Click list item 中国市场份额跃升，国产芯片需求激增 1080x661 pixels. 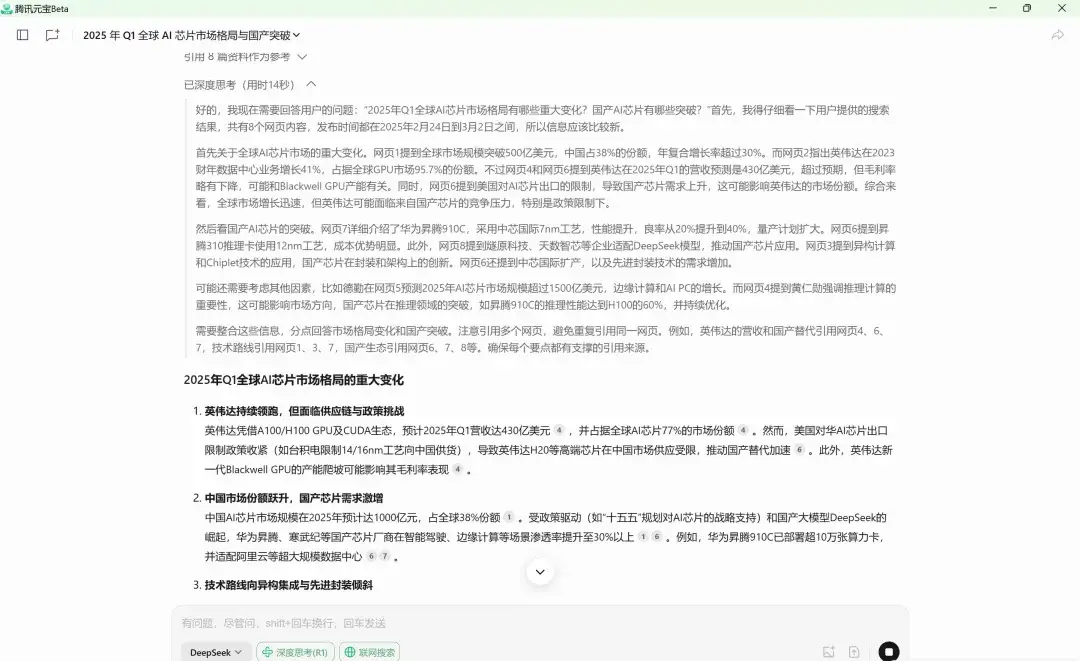click(x=293, y=498)
